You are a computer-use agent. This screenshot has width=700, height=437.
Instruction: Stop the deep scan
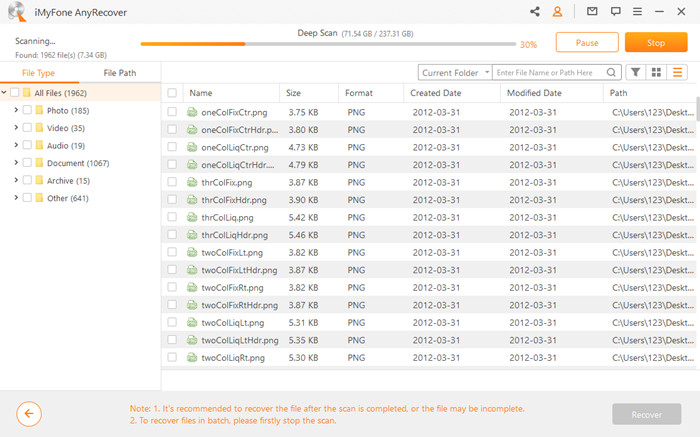(x=656, y=42)
